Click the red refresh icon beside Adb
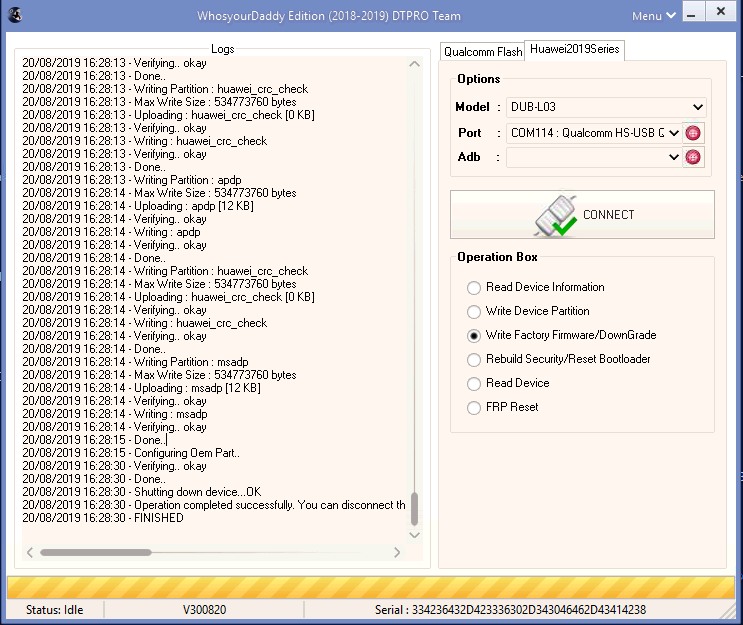Image resolution: width=743 pixels, height=625 pixels. tap(693, 157)
